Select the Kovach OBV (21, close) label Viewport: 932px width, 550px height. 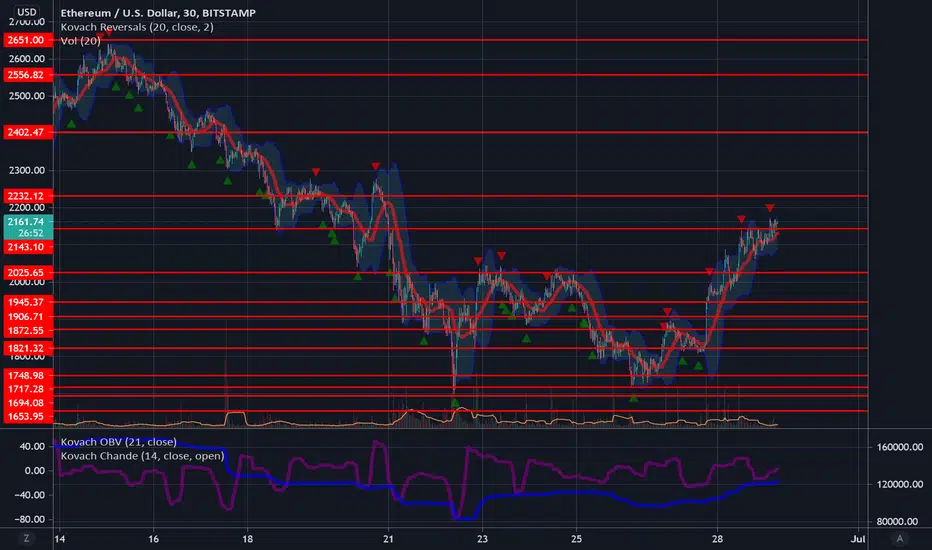pos(118,442)
